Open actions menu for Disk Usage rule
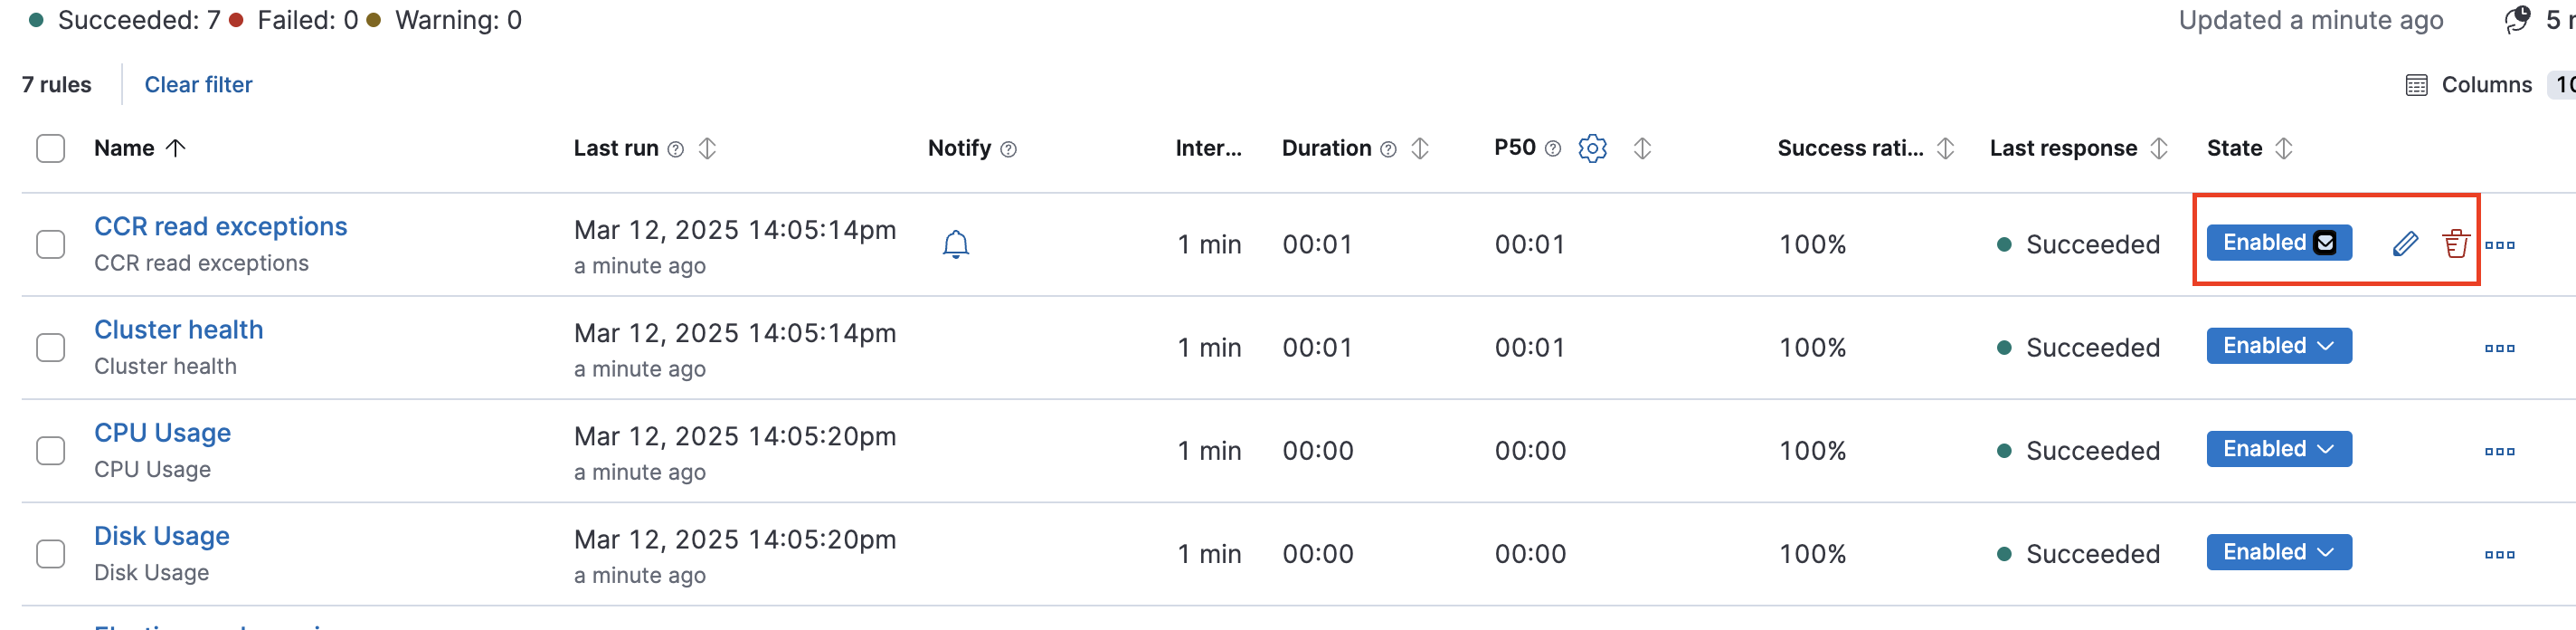 click(2500, 553)
